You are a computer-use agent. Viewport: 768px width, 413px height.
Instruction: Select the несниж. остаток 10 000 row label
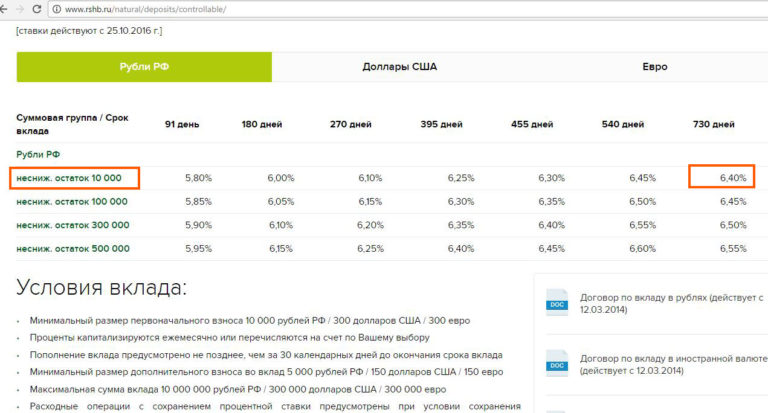click(x=69, y=178)
